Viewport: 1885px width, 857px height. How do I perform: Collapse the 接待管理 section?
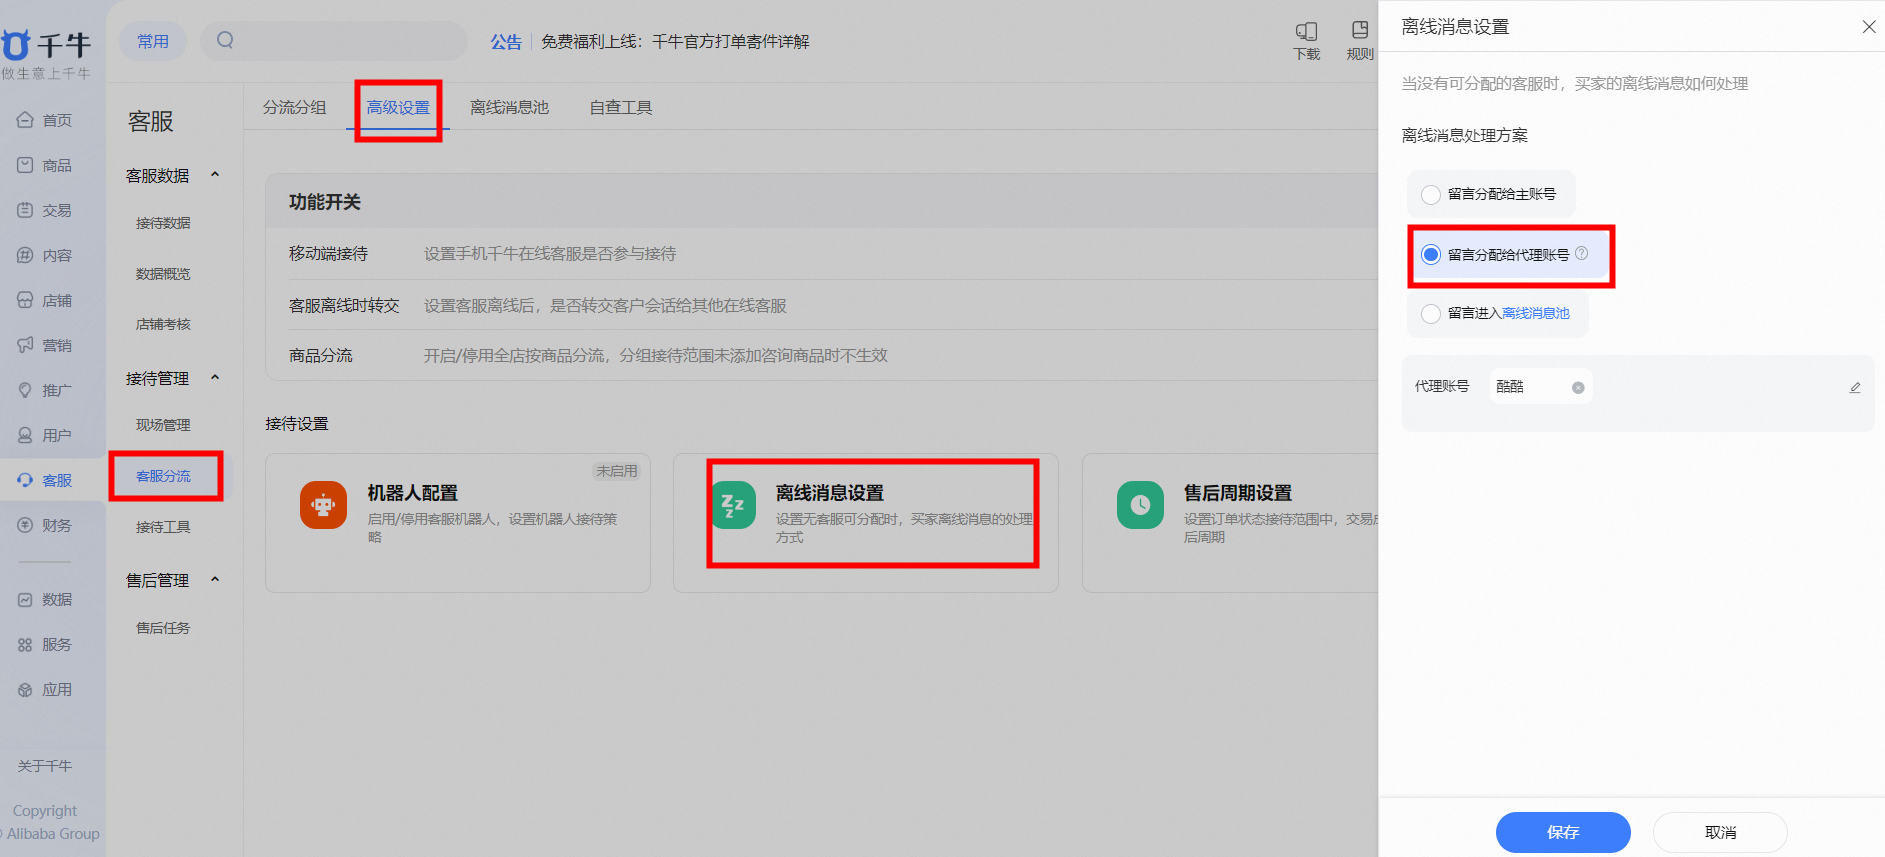pyautogui.click(x=214, y=378)
